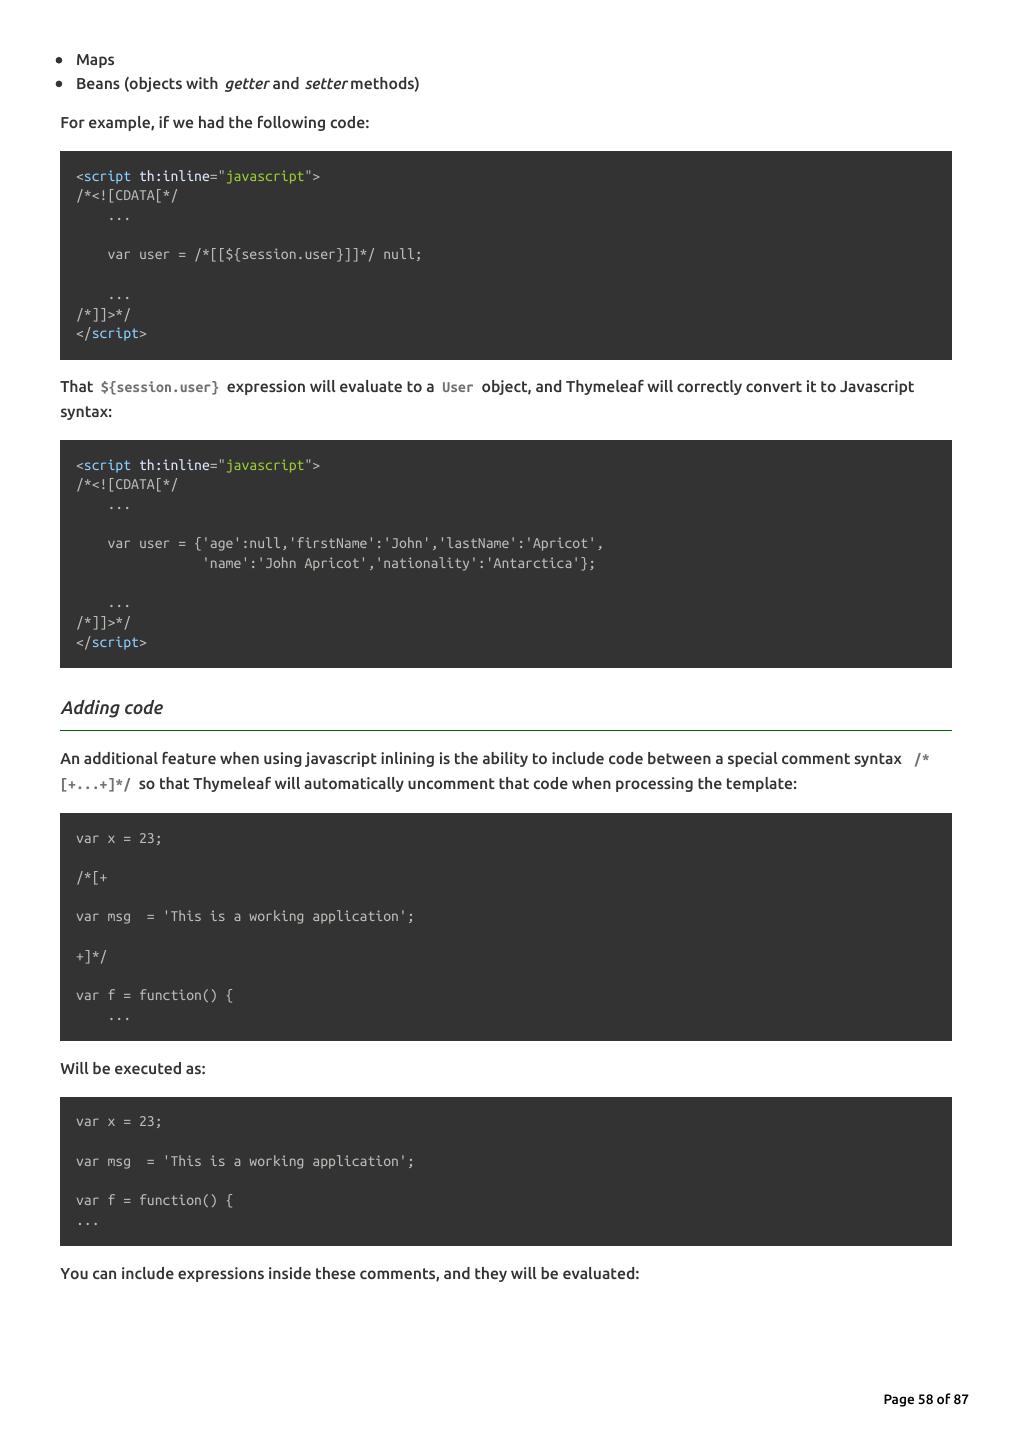Click the "var user = /*[[${session.user}]]*/ null;" line

[264, 255]
